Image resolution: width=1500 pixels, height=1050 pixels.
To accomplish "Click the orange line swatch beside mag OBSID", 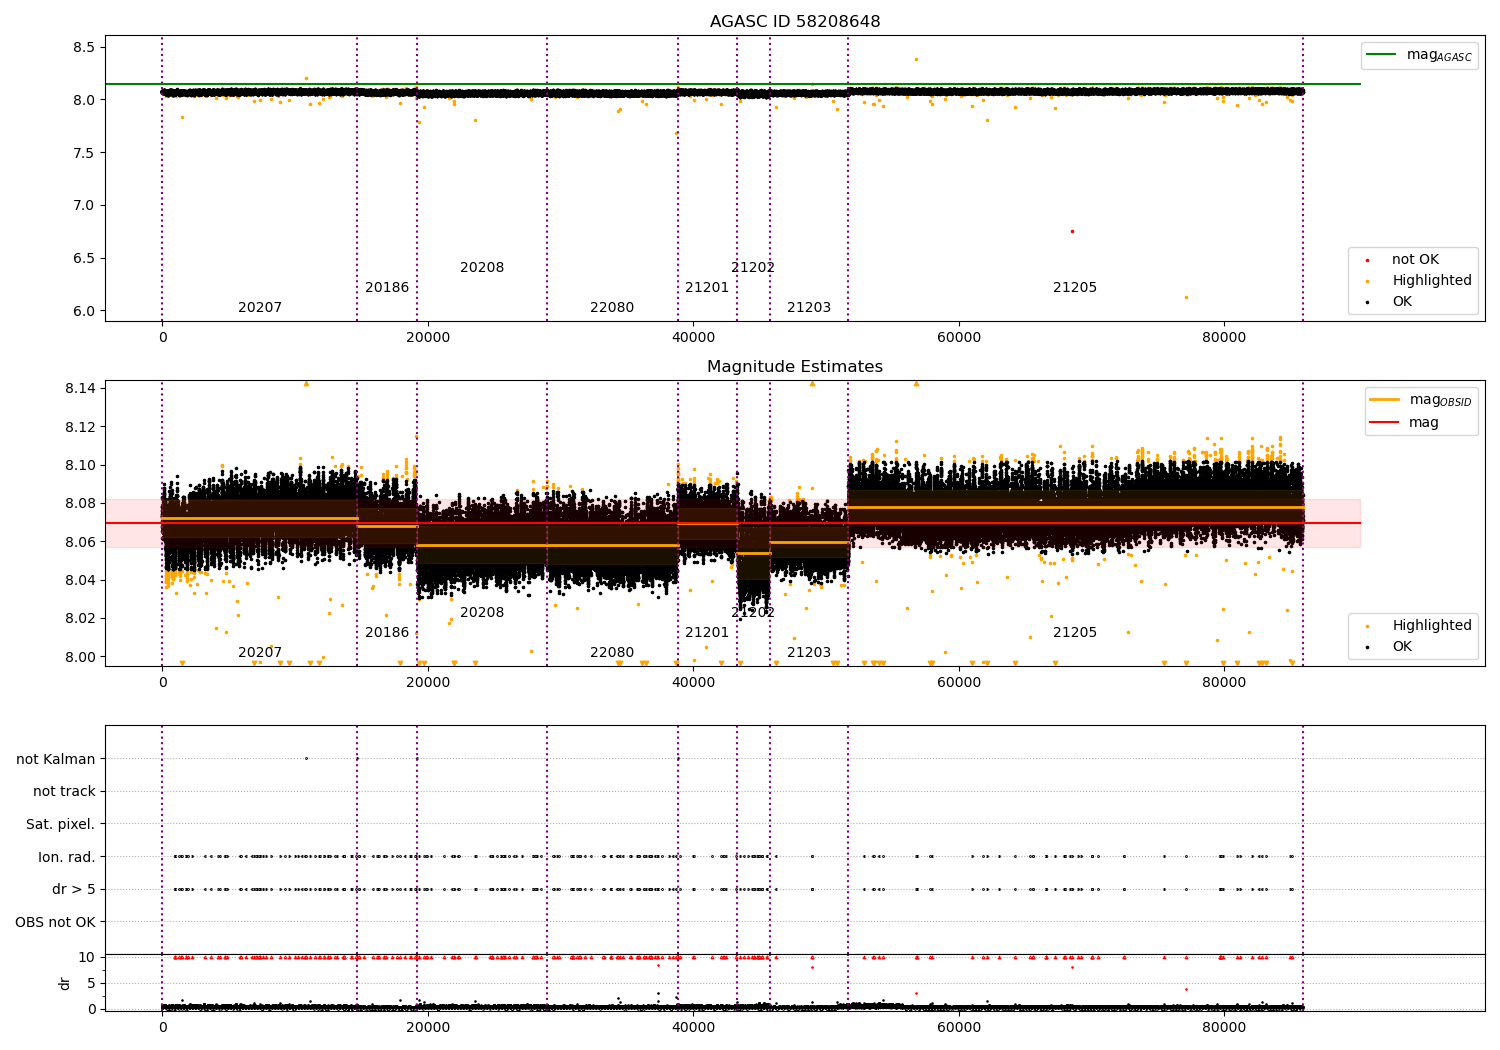I will [1385, 399].
